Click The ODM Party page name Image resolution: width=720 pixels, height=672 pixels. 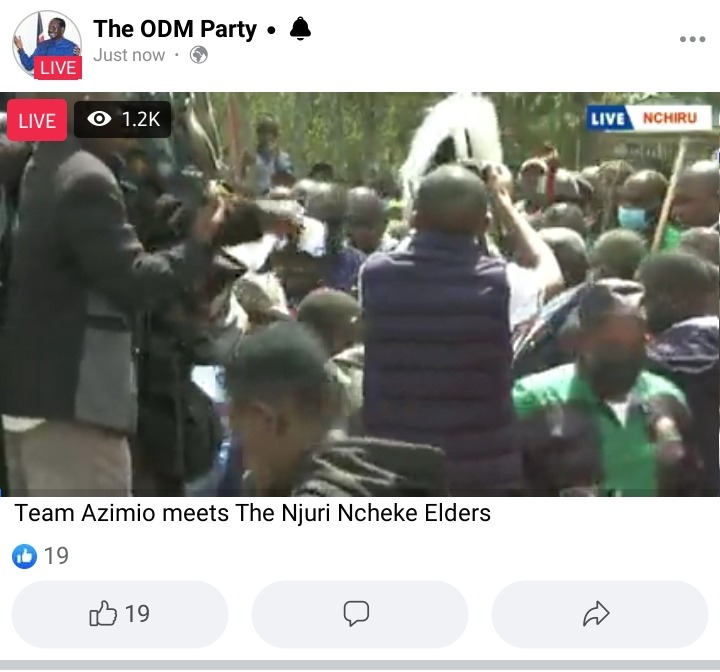pyautogui.click(x=175, y=29)
